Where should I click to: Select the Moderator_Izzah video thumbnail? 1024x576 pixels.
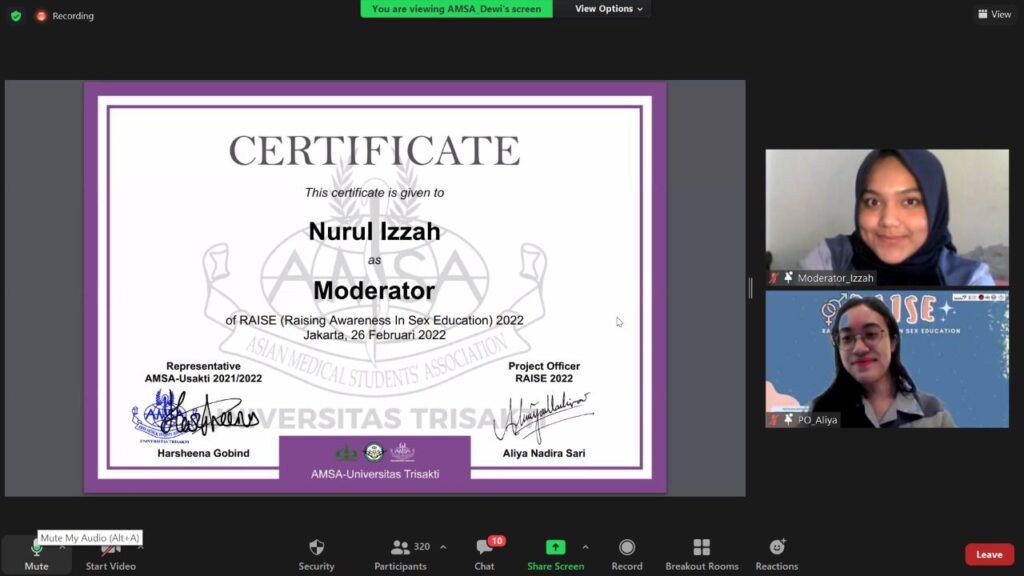coord(887,217)
